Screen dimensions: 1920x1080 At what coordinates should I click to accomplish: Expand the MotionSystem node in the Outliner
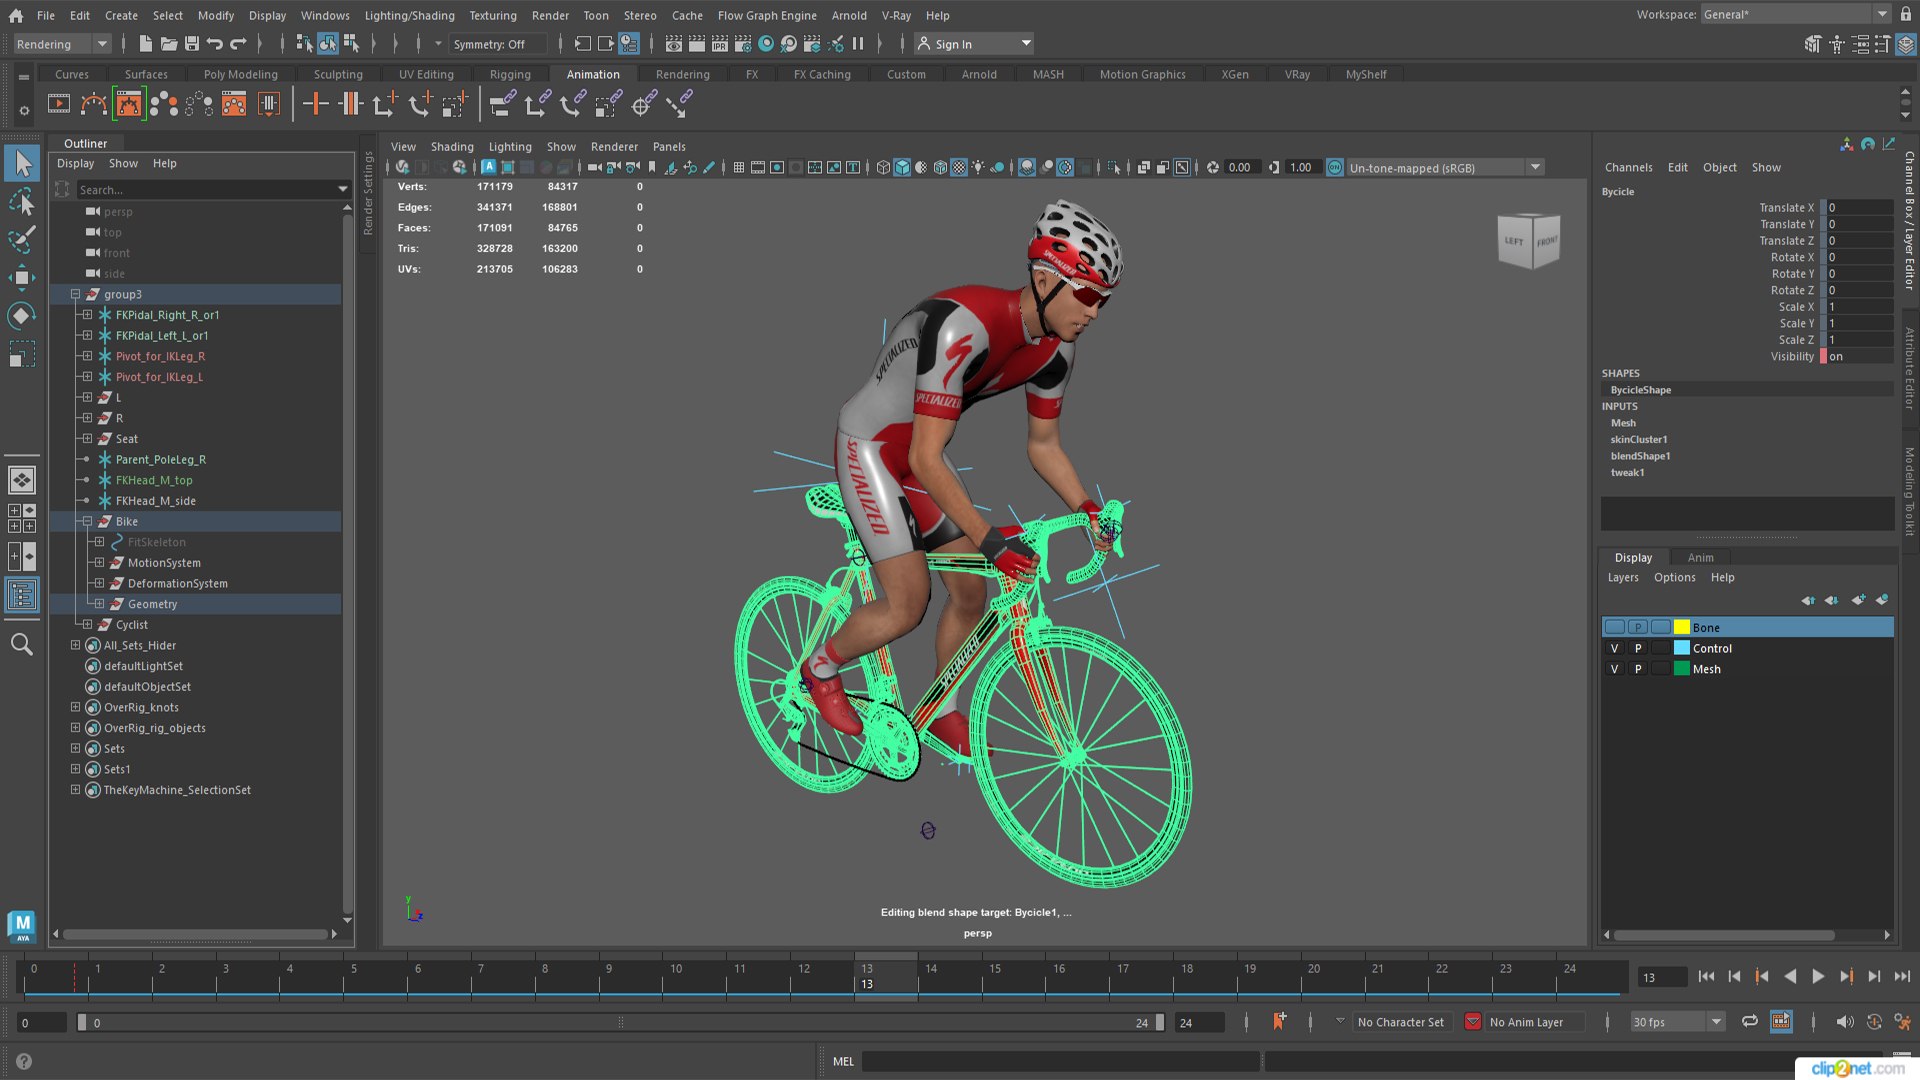[99, 563]
